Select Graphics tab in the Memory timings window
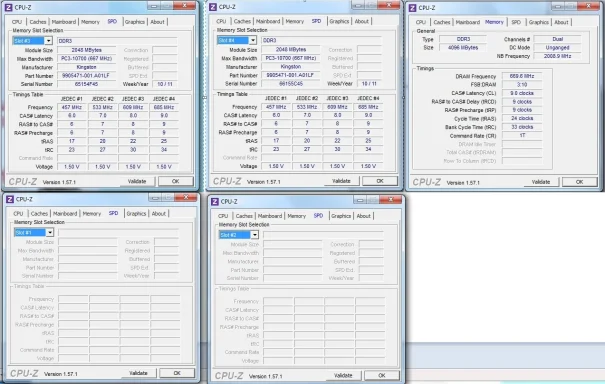Screen dimensions: 605x384 click(x=539, y=22)
